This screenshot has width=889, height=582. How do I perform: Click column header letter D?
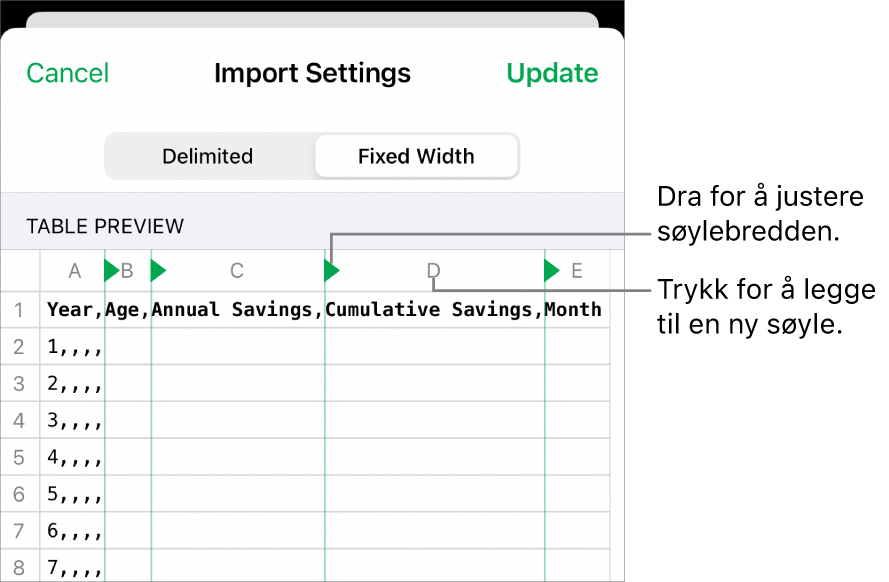pyautogui.click(x=432, y=270)
